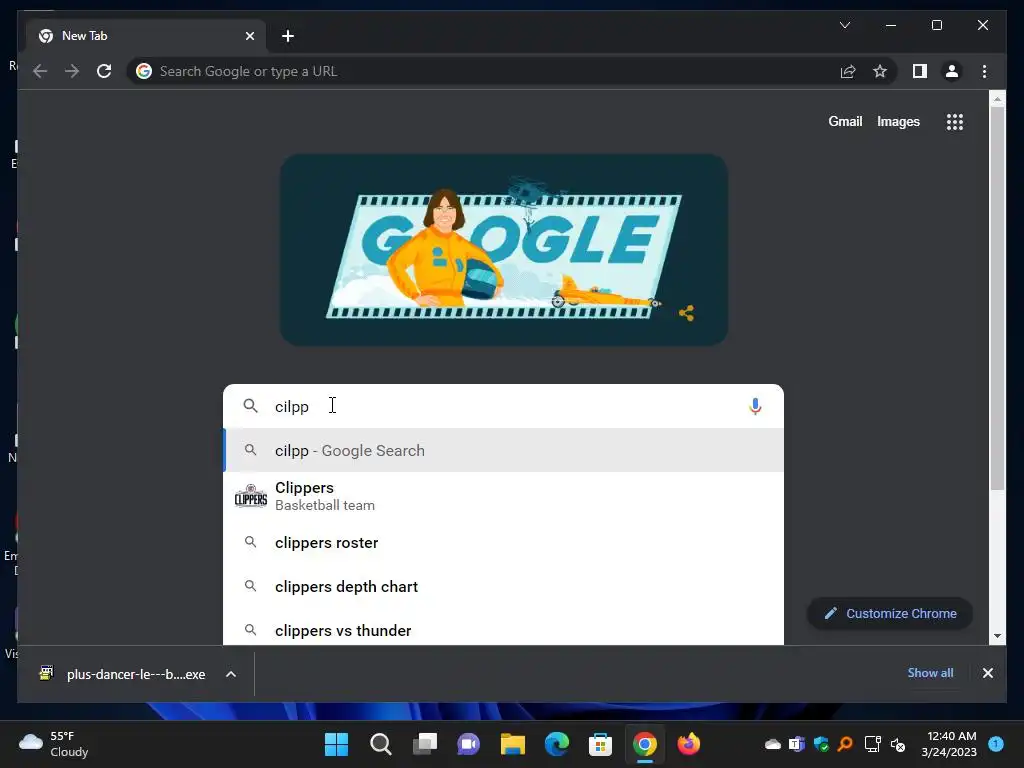Click the Share this page icon
Screen dimensions: 1024x768
(x=848, y=71)
